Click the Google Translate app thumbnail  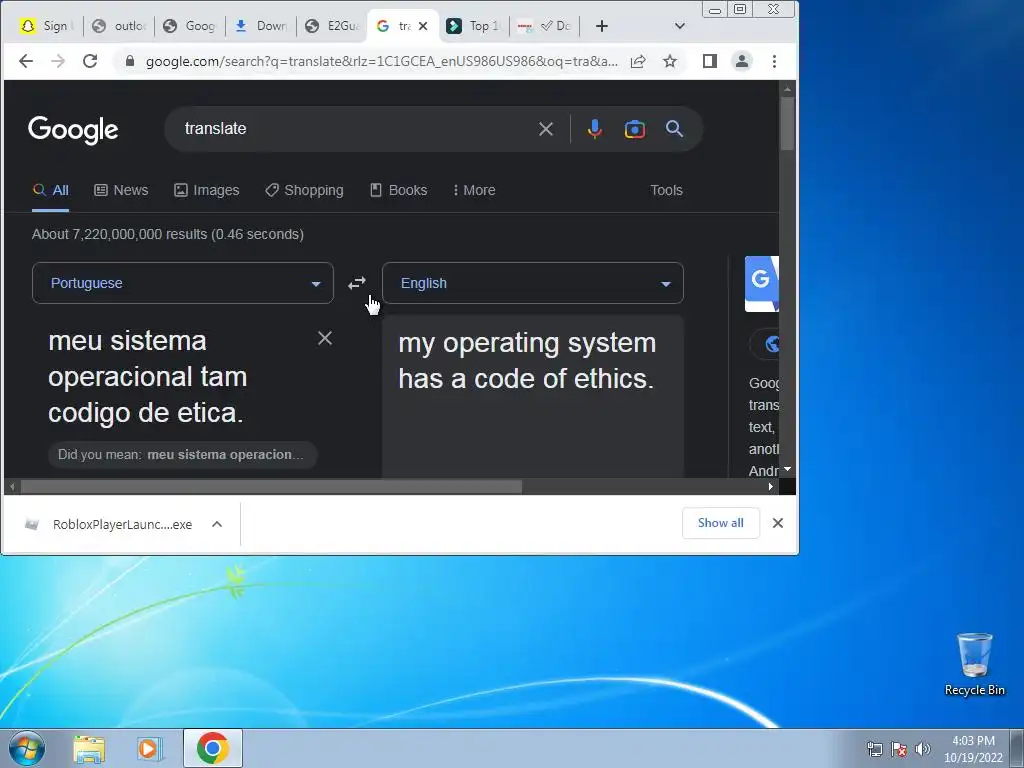tap(761, 284)
